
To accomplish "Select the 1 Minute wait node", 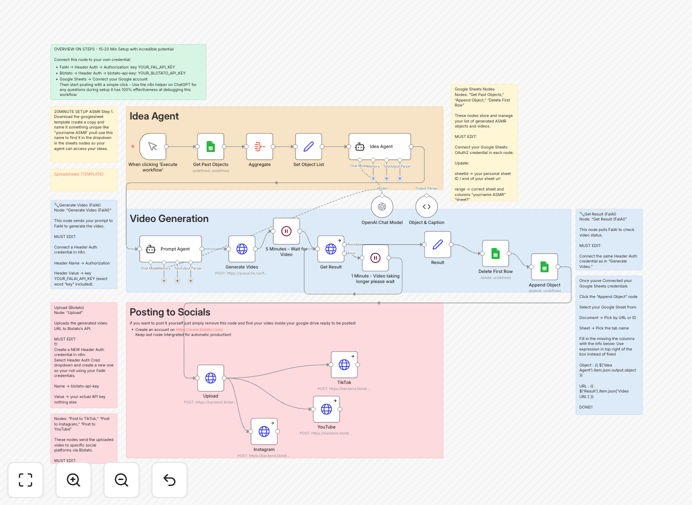I will [375, 258].
